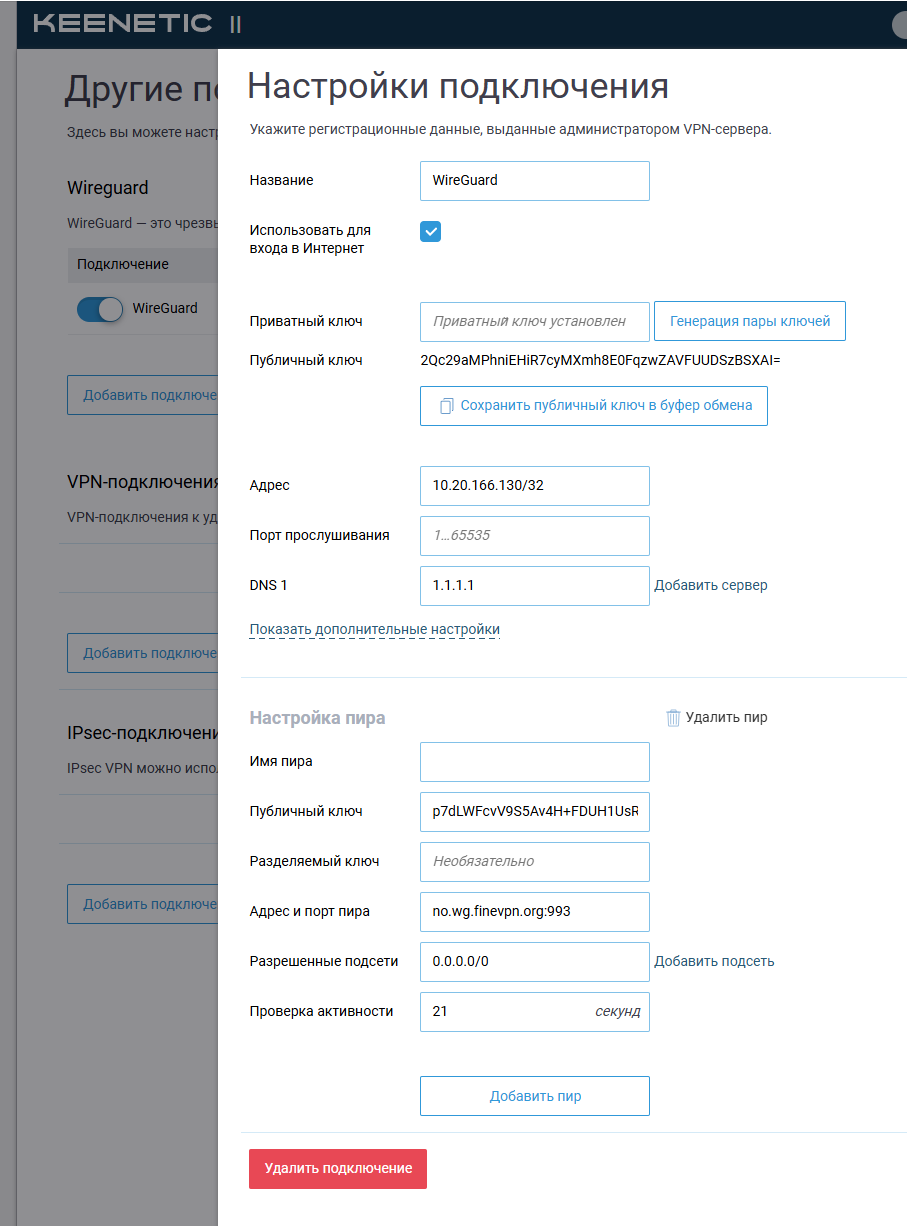
Task: Click the clipboard icon for saving the public key
Action: (446, 406)
